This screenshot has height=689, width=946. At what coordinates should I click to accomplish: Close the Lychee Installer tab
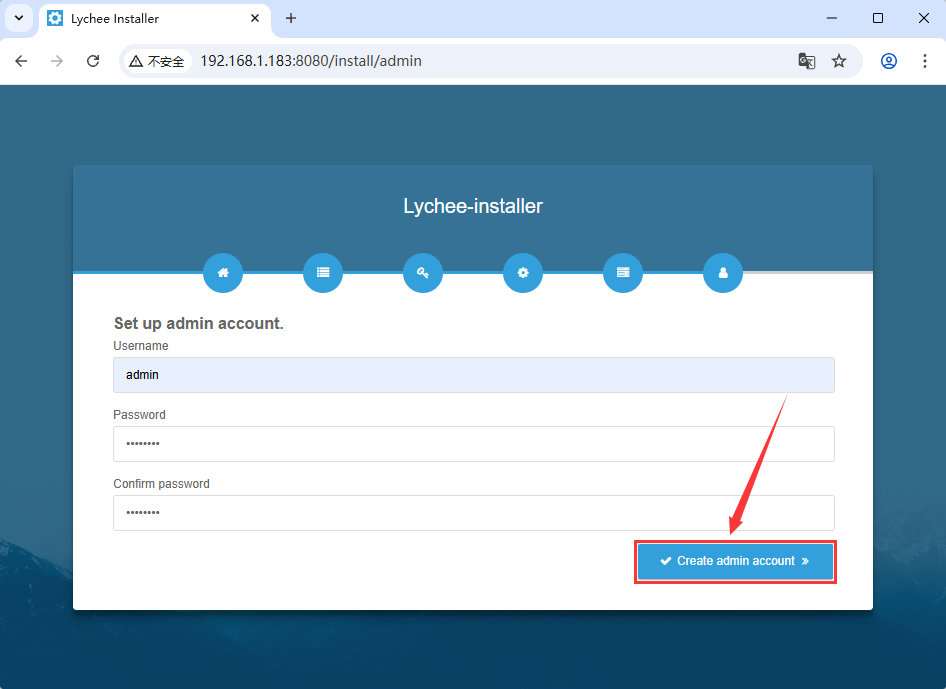(x=255, y=18)
